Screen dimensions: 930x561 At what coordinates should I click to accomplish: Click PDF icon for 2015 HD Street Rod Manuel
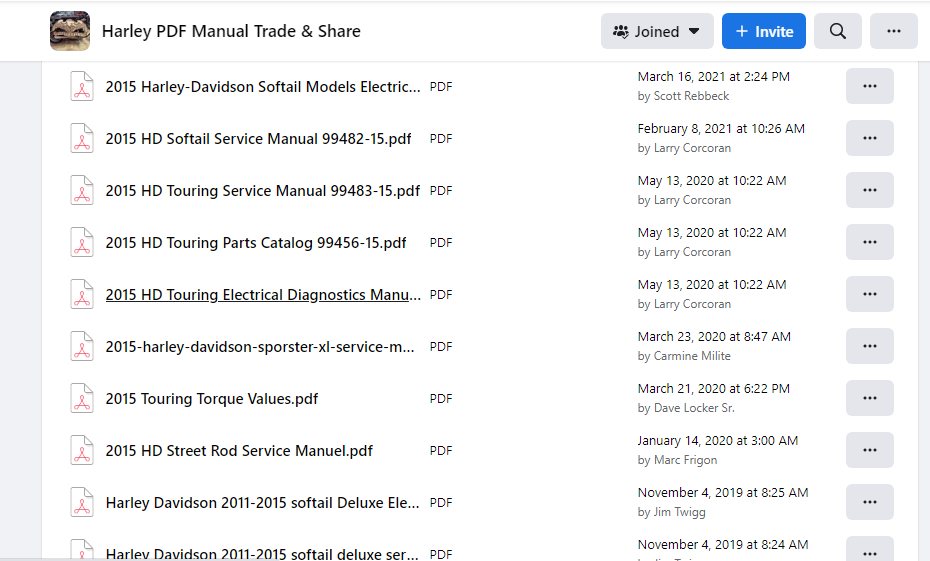click(x=82, y=451)
